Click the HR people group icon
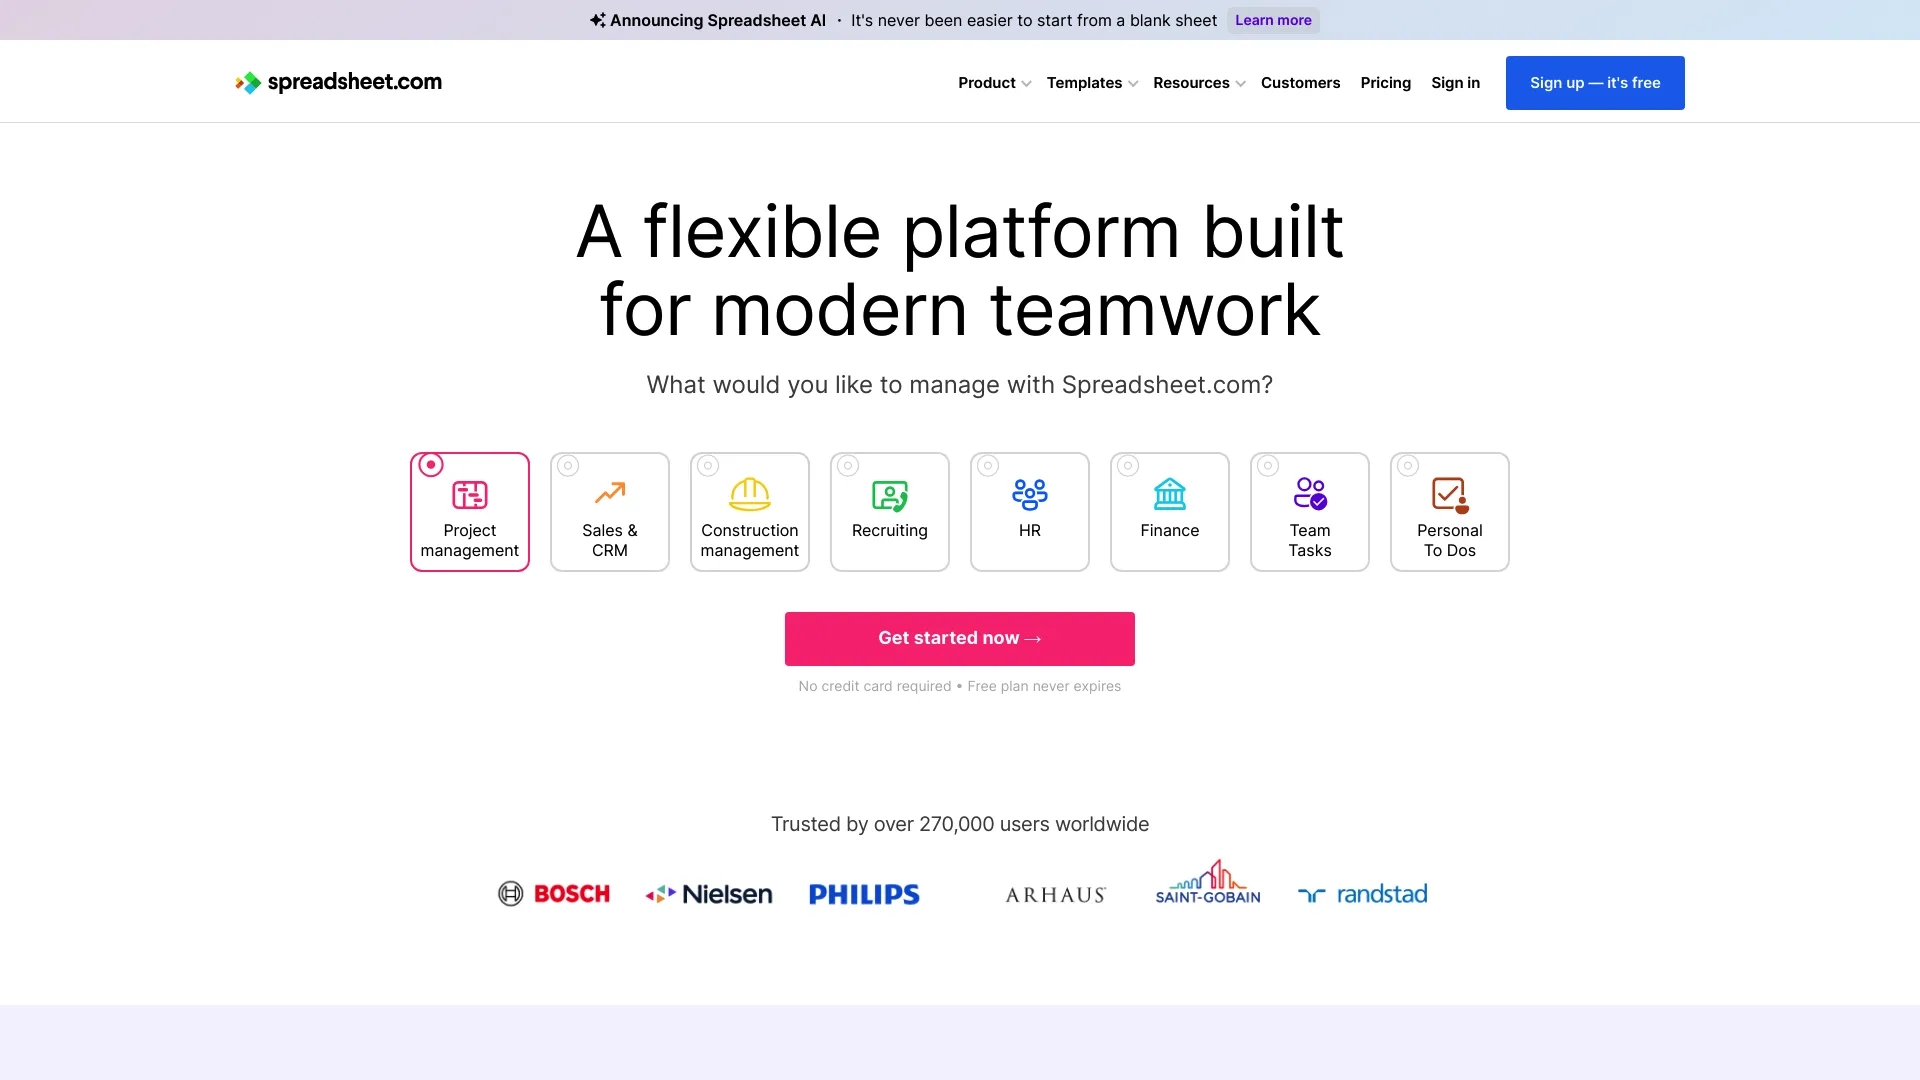Image resolution: width=1920 pixels, height=1080 pixels. pos(1030,494)
